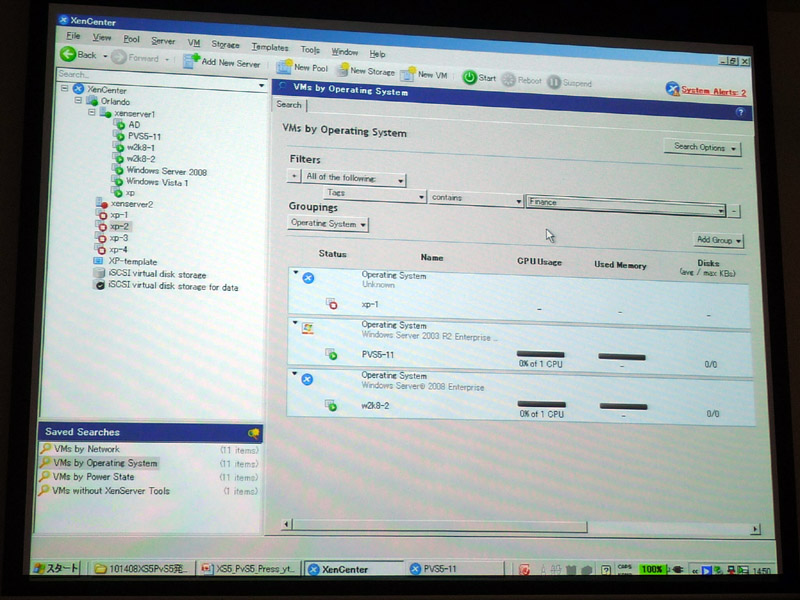Collapse the xenserver1 tree node
Viewport: 800px width, 600px height.
[x=91, y=112]
